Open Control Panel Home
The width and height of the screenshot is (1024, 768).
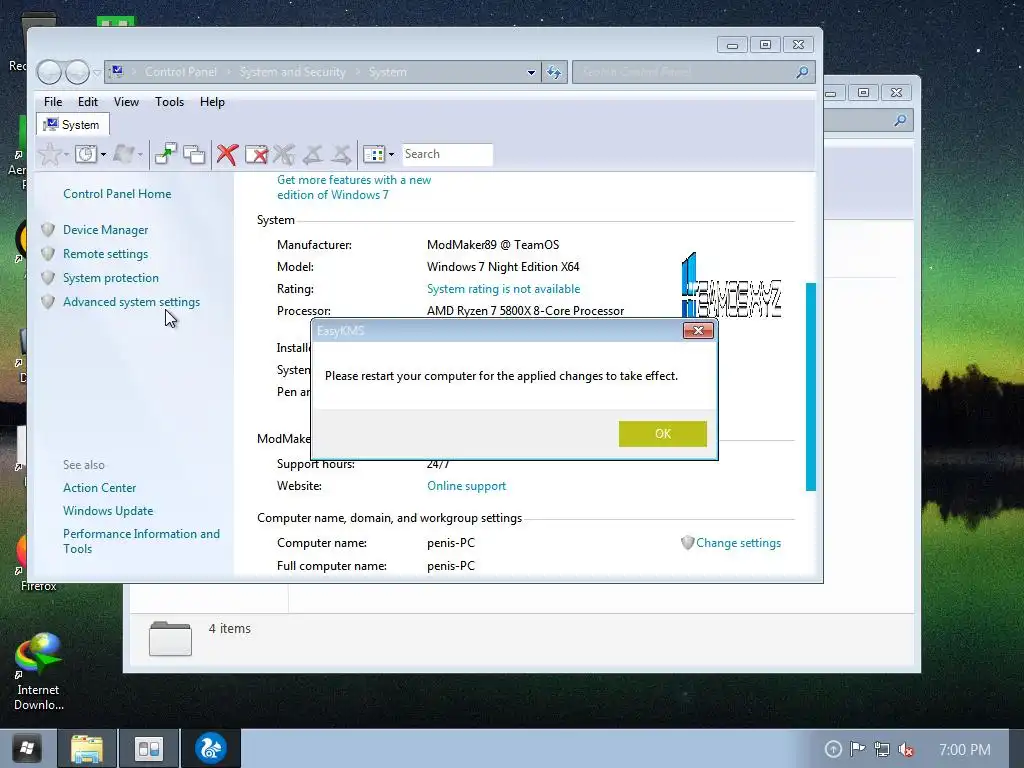click(x=117, y=194)
